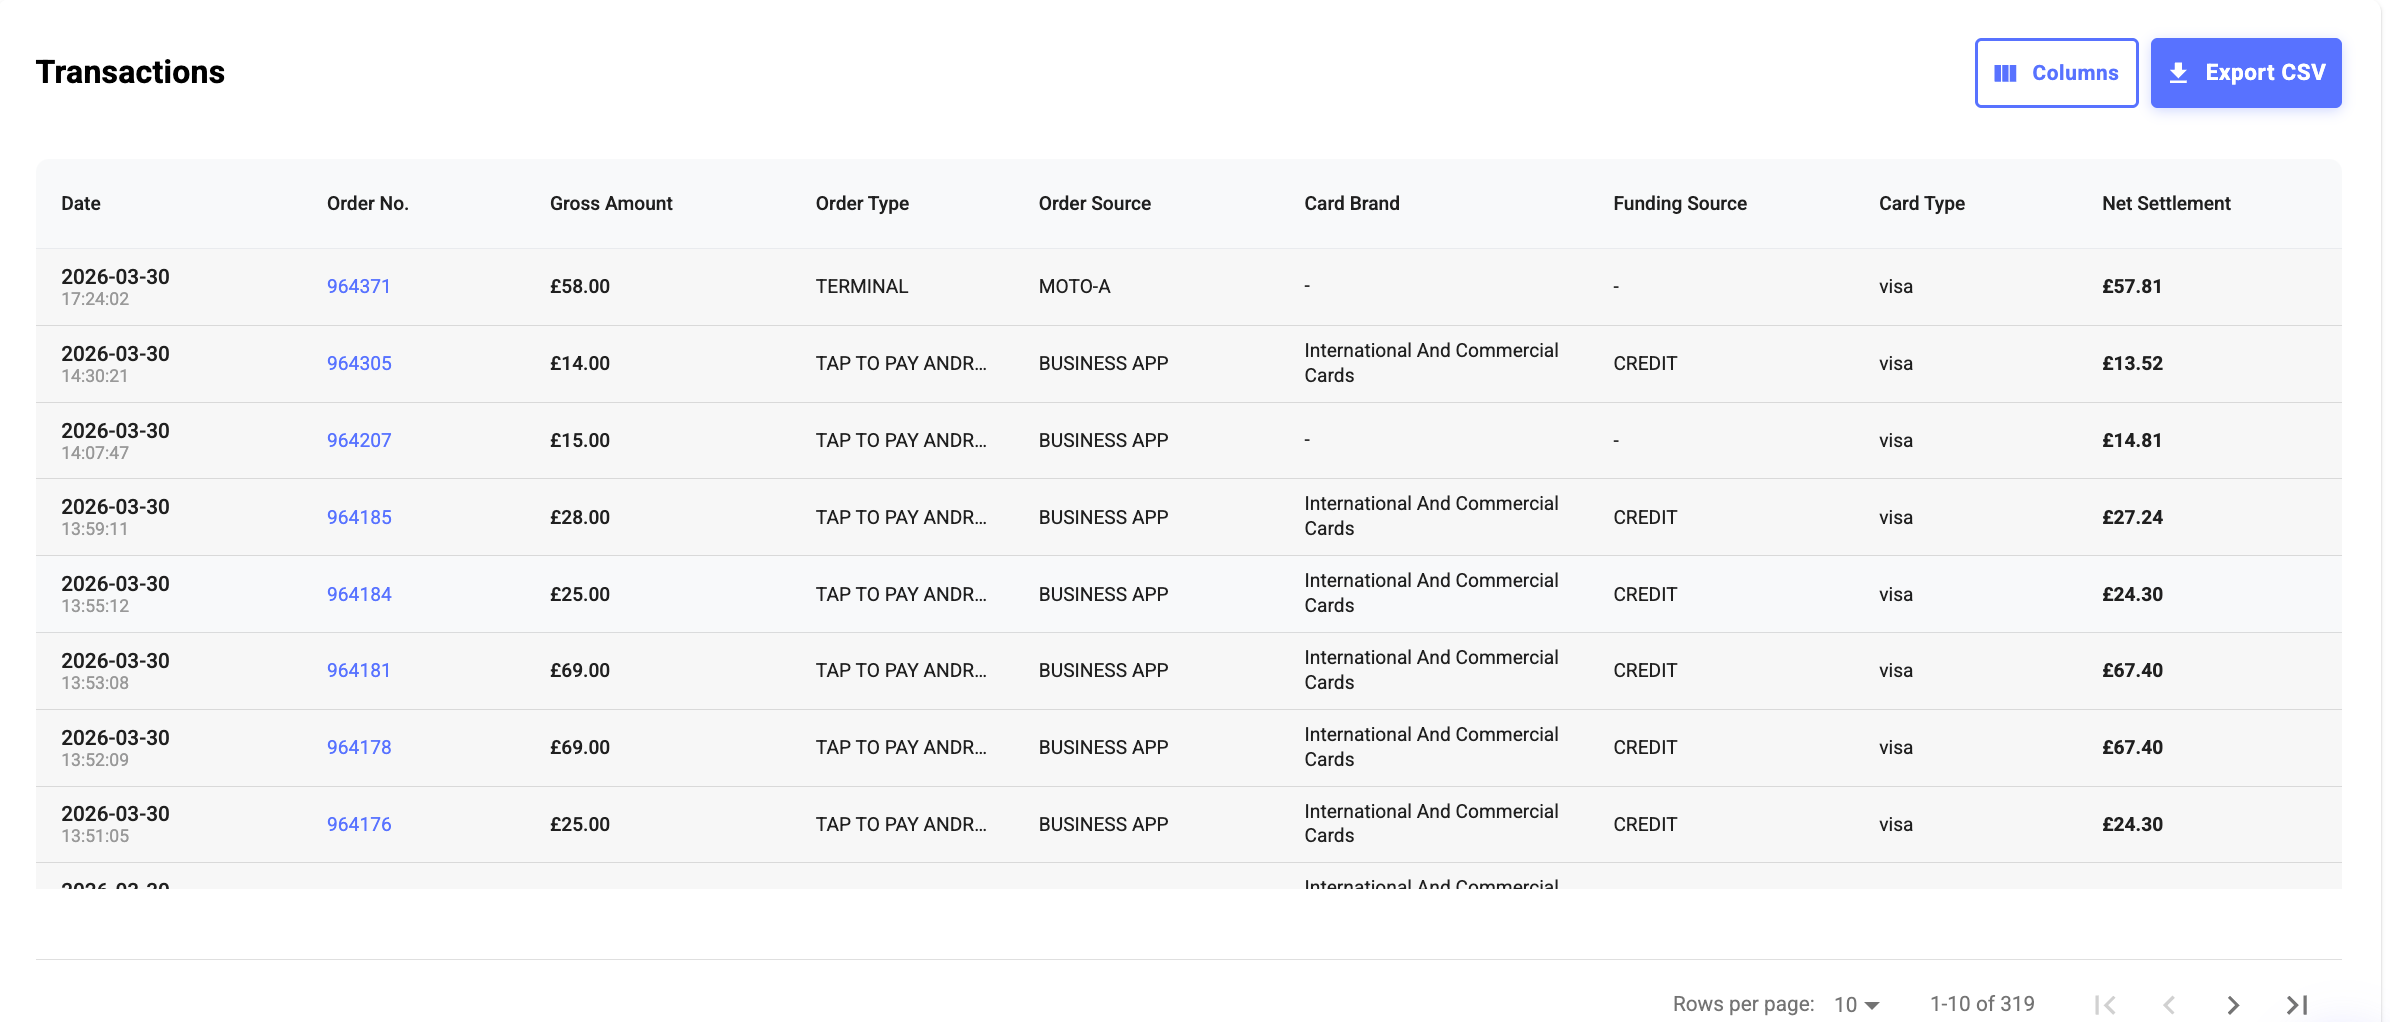Screen dimensions: 2390x1022
Task: Click the previous page arrow icon
Action: (x=2169, y=1005)
